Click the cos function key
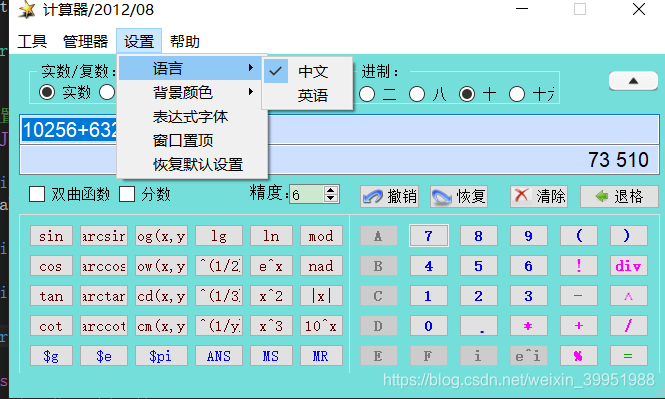The image size is (665, 399). (51, 266)
